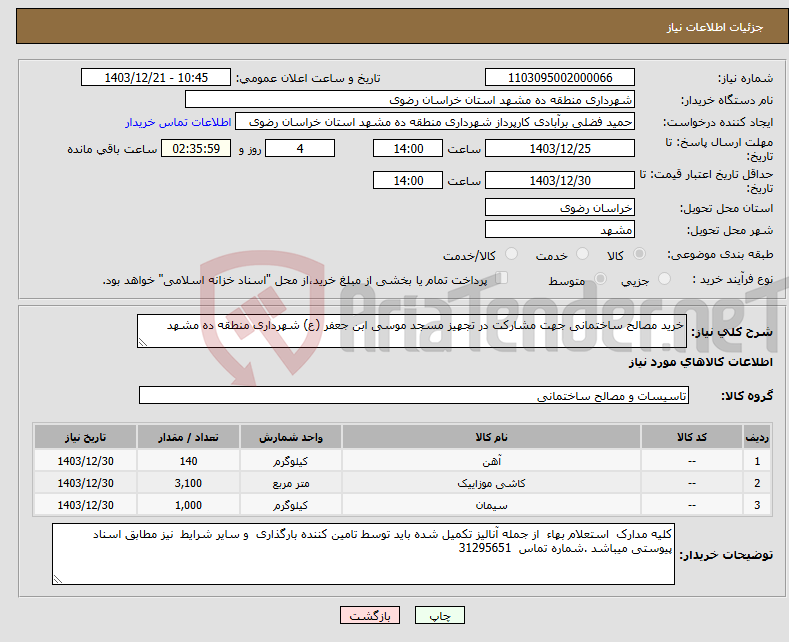Image resolution: width=789 pixels, height=642 pixels.
Task: Click the توضیحات خریدار notes text area
Action: click(x=363, y=554)
